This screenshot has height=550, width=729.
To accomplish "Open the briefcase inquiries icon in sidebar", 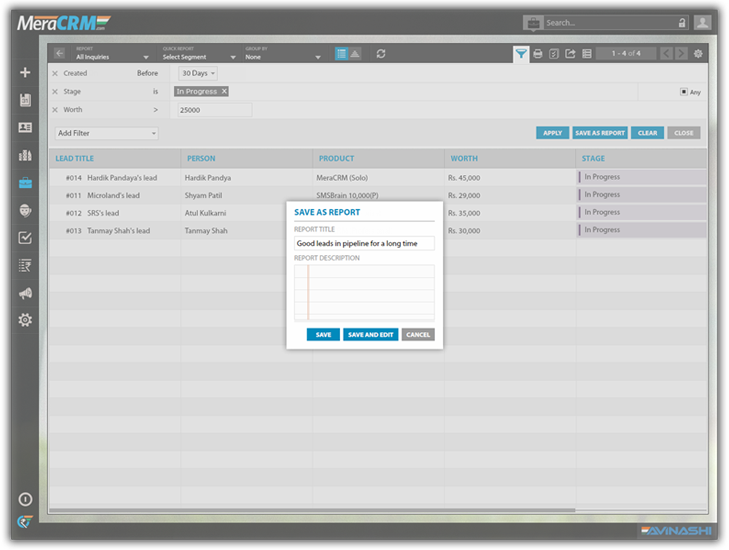I will click(x=25, y=183).
